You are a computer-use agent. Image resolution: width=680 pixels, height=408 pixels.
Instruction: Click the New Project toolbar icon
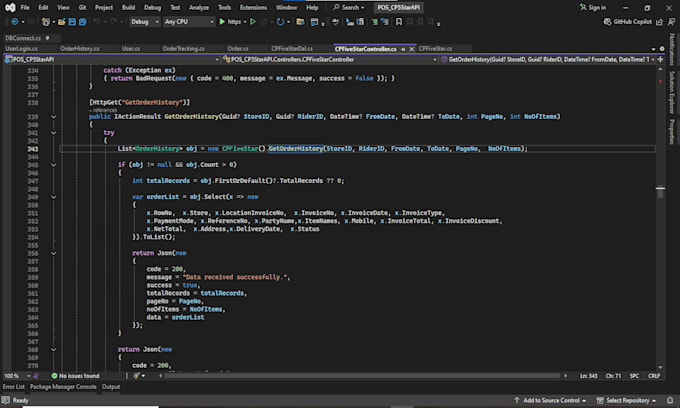(x=46, y=22)
